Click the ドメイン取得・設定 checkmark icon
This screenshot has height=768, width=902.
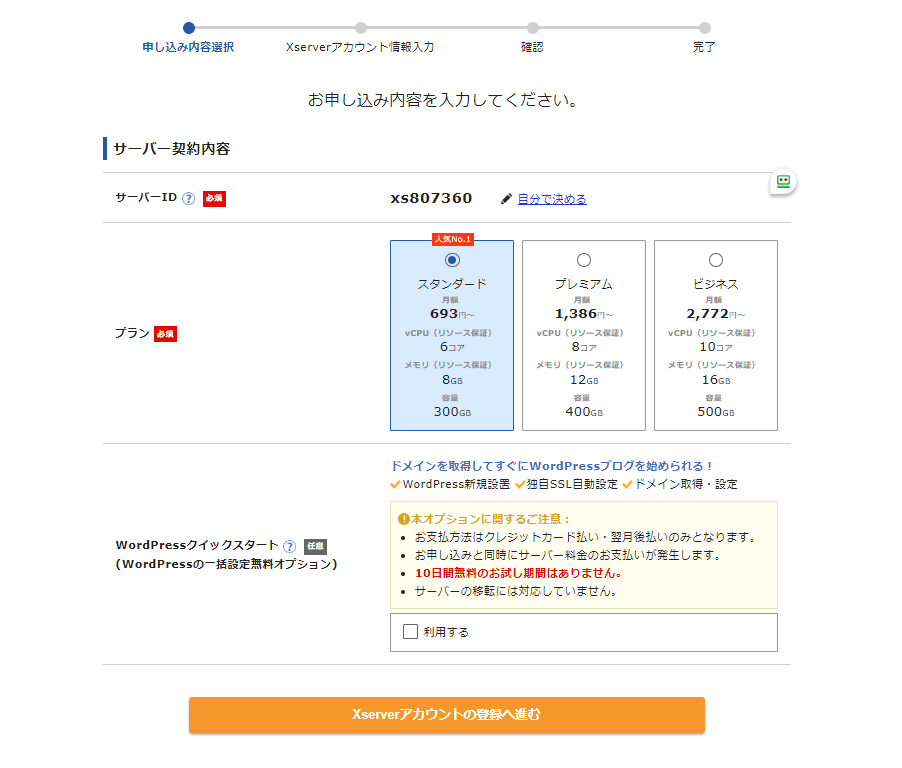click(x=627, y=485)
